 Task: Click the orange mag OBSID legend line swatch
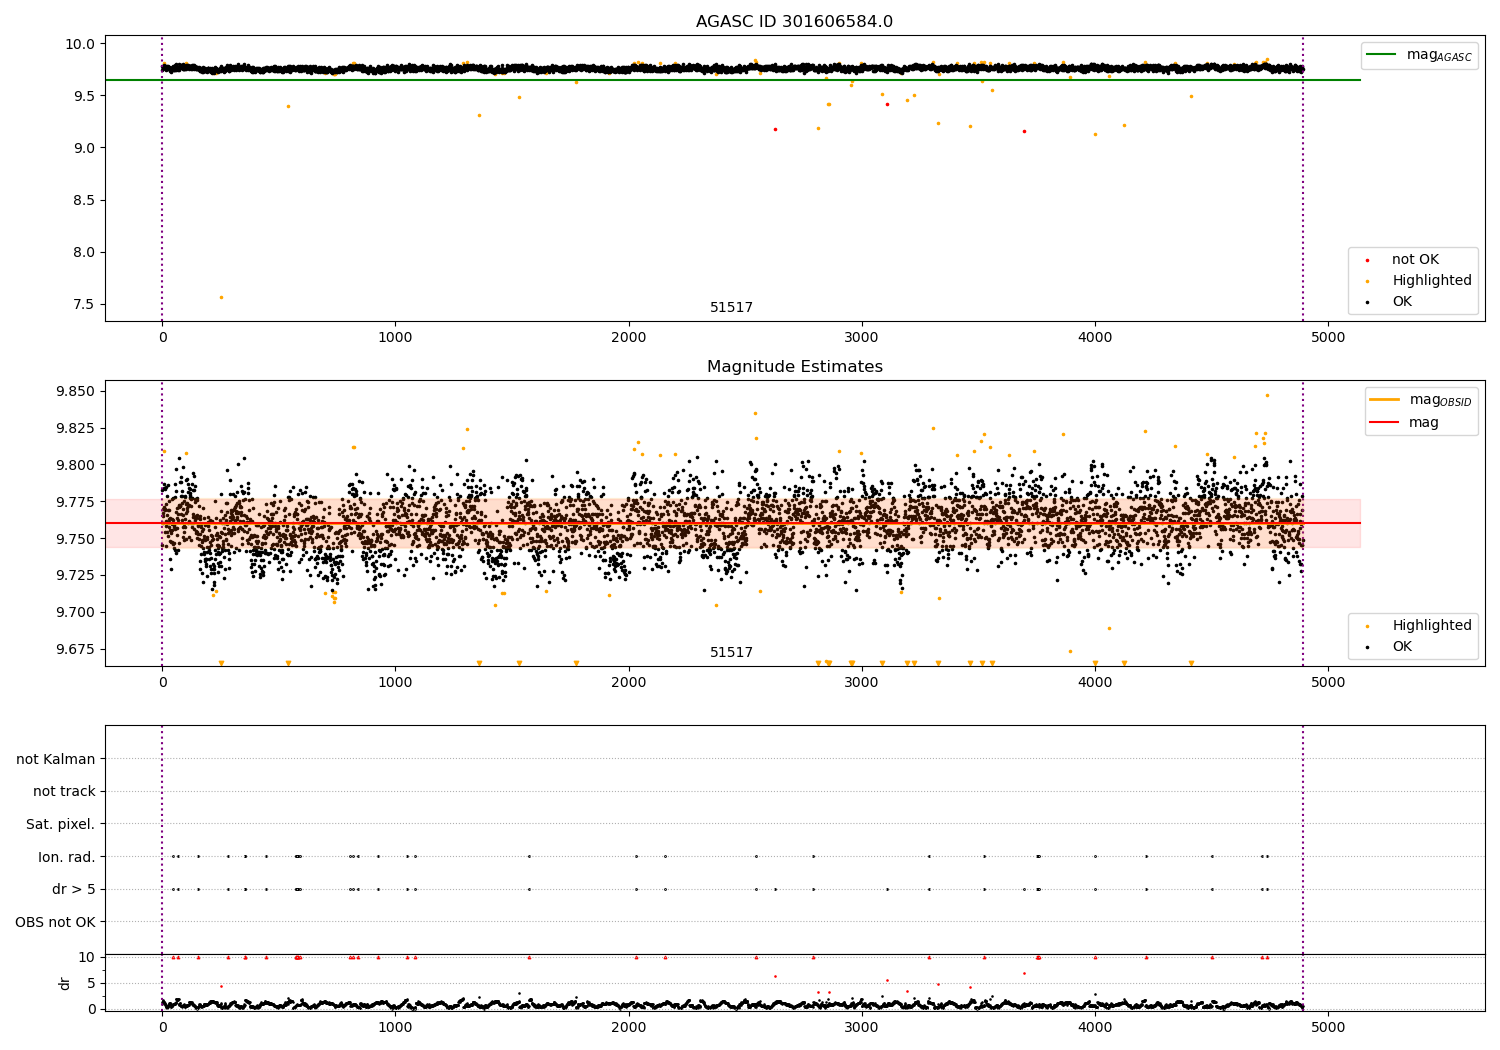(x=1384, y=400)
